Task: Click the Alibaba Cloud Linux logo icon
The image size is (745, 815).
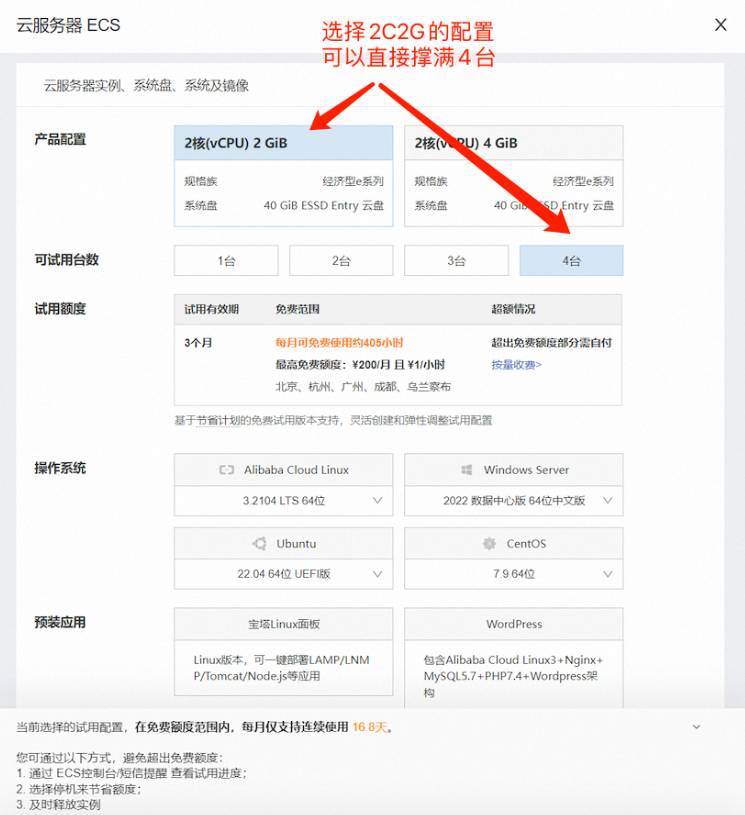Action: click(x=227, y=470)
